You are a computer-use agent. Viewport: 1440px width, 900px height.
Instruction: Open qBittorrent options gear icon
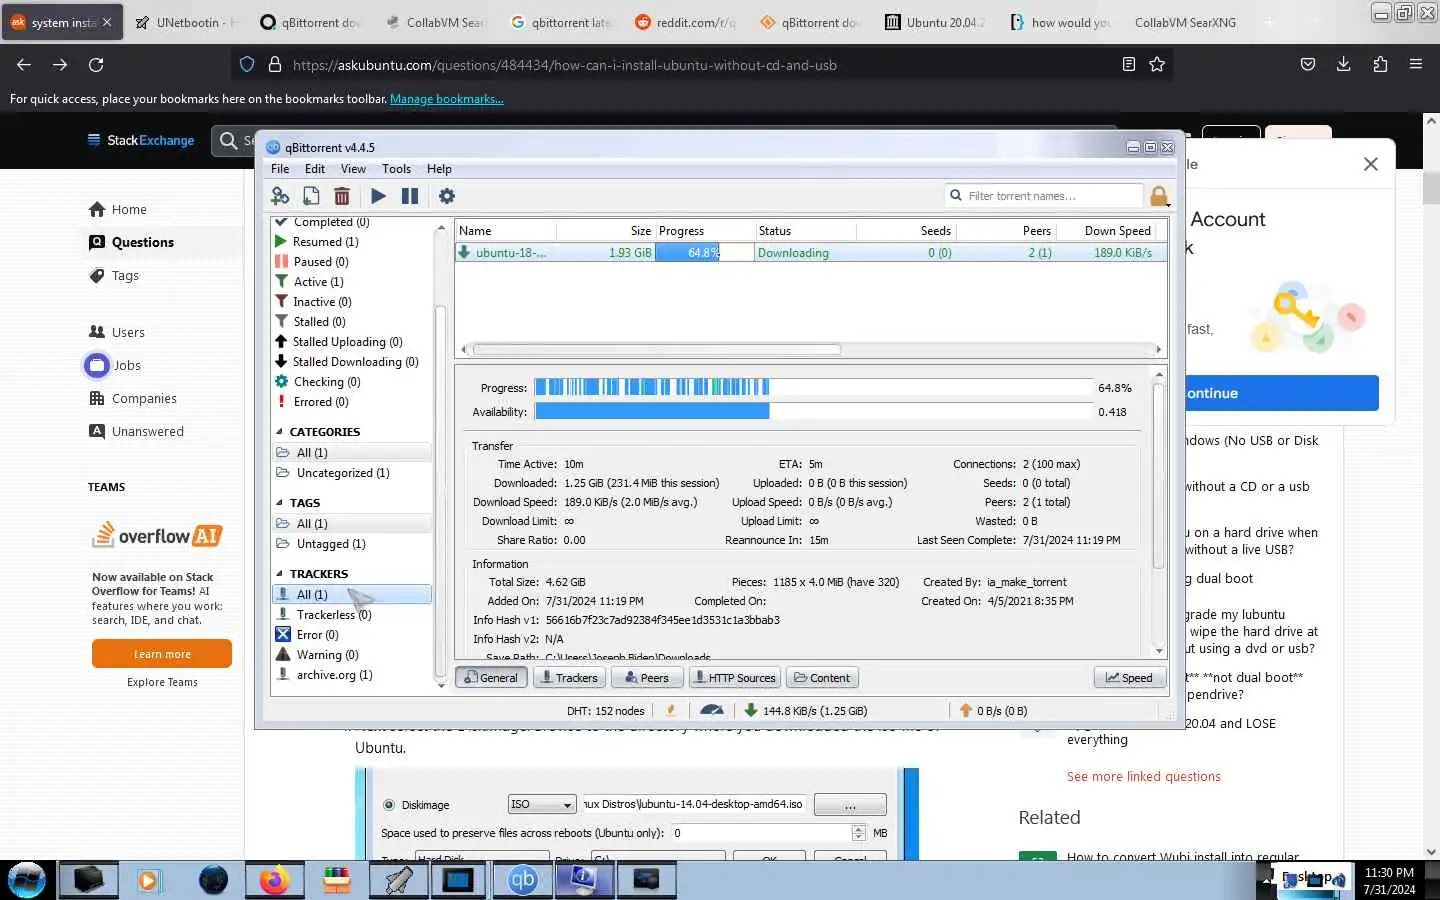tap(447, 196)
